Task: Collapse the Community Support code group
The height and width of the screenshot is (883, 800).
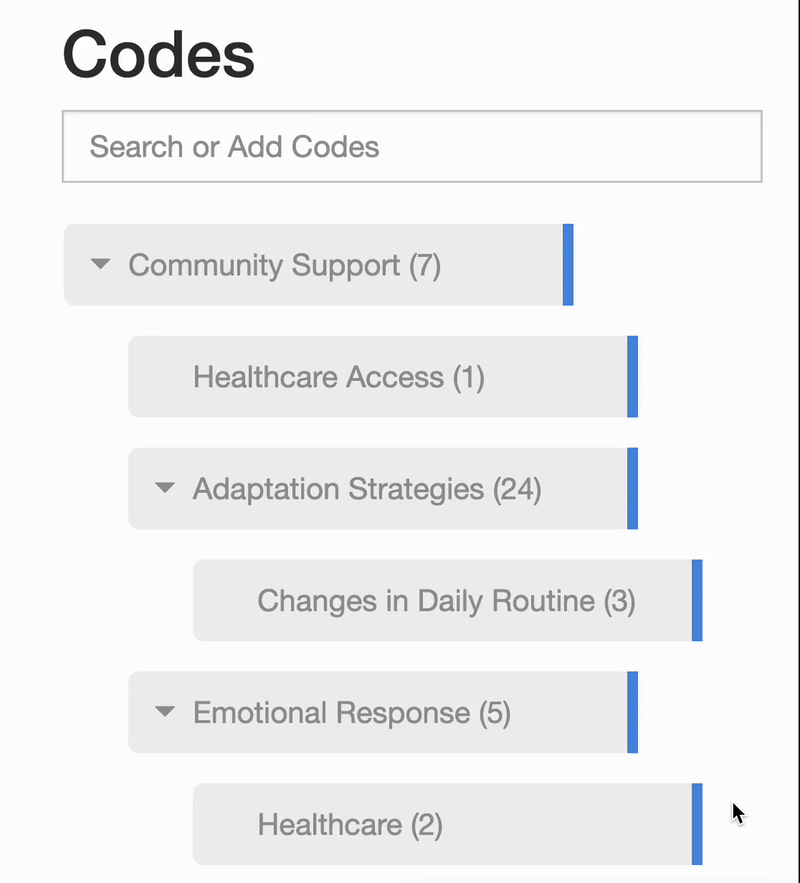Action: tap(101, 264)
